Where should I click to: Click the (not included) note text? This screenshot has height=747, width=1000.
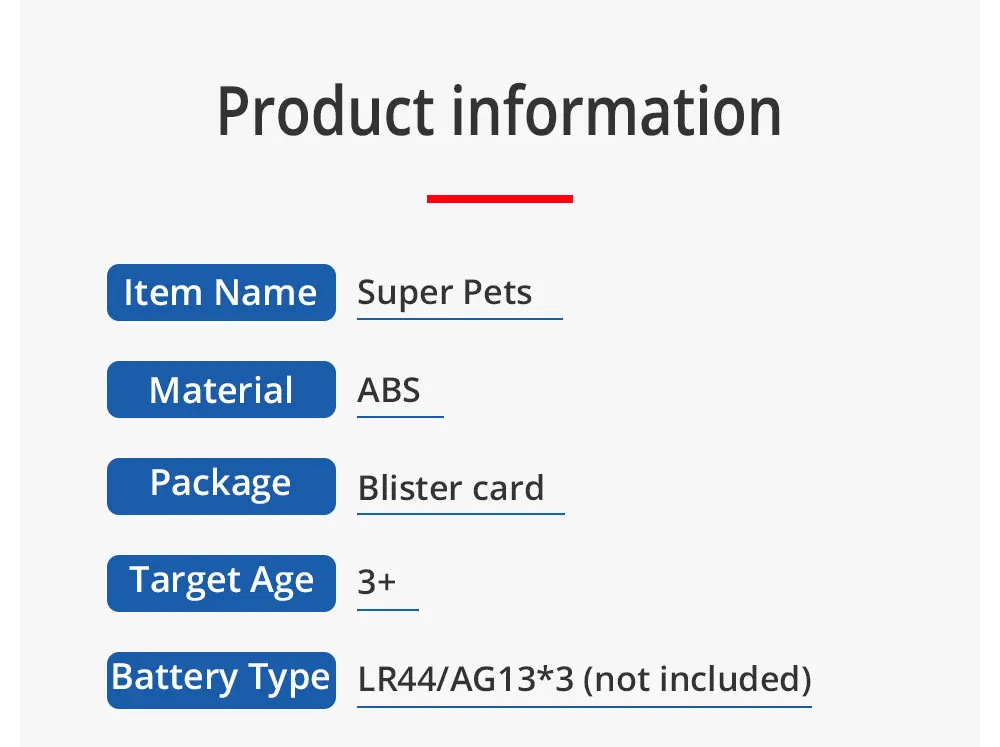click(x=697, y=680)
